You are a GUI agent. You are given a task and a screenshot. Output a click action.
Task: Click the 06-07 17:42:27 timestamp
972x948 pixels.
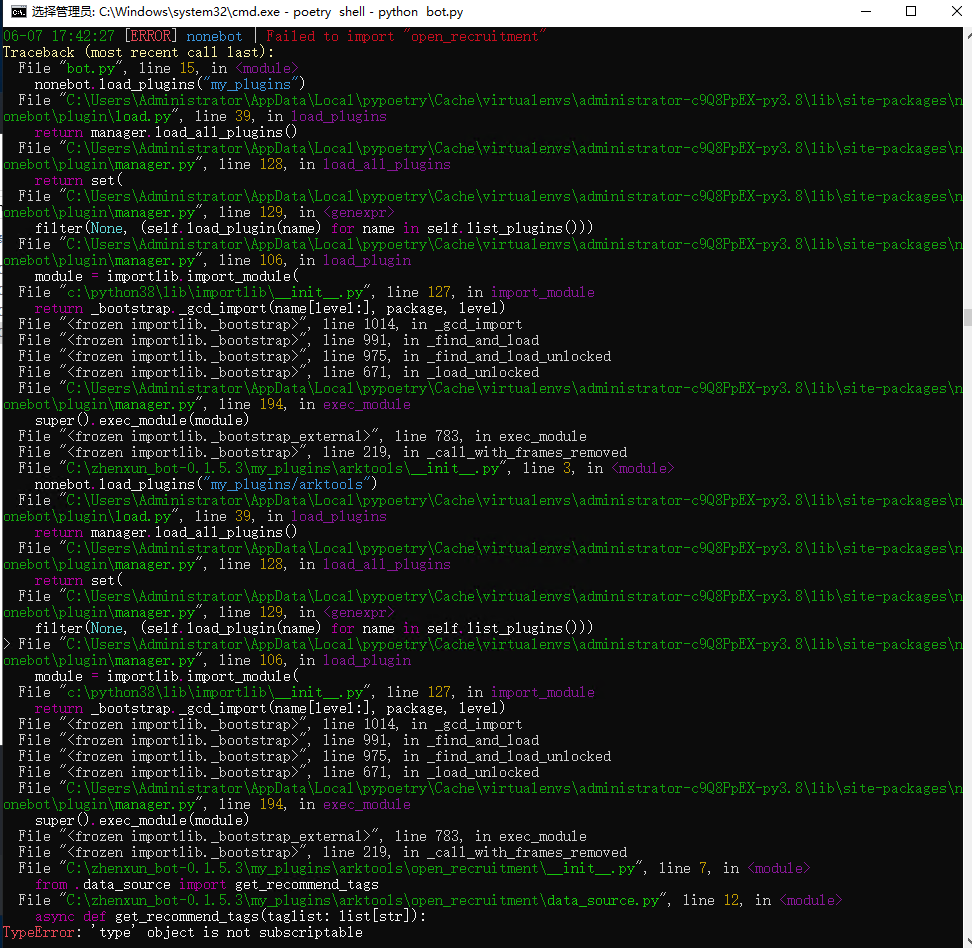point(59,37)
